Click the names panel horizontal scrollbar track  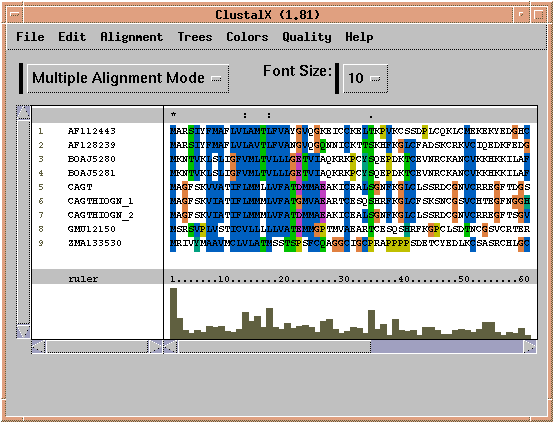pos(97,347)
